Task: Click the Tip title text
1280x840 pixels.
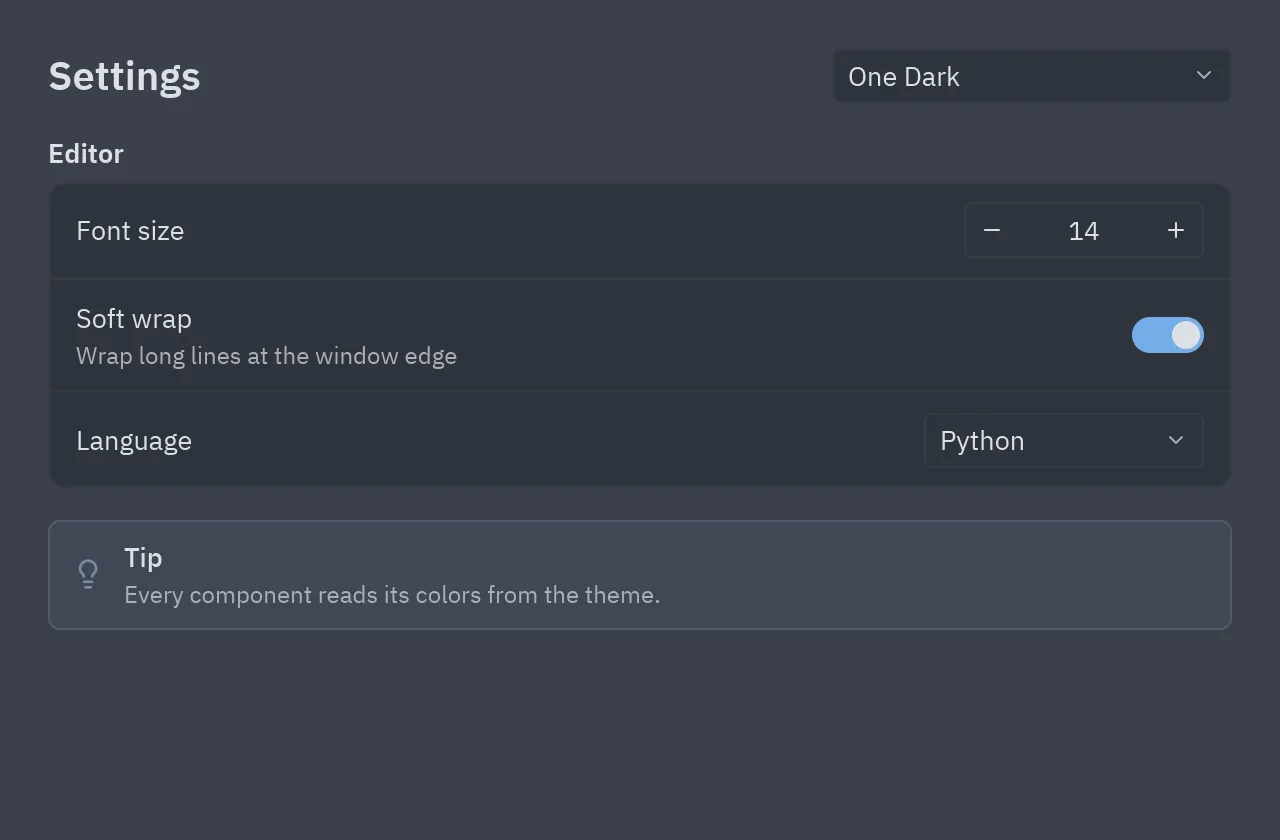Action: point(143,558)
